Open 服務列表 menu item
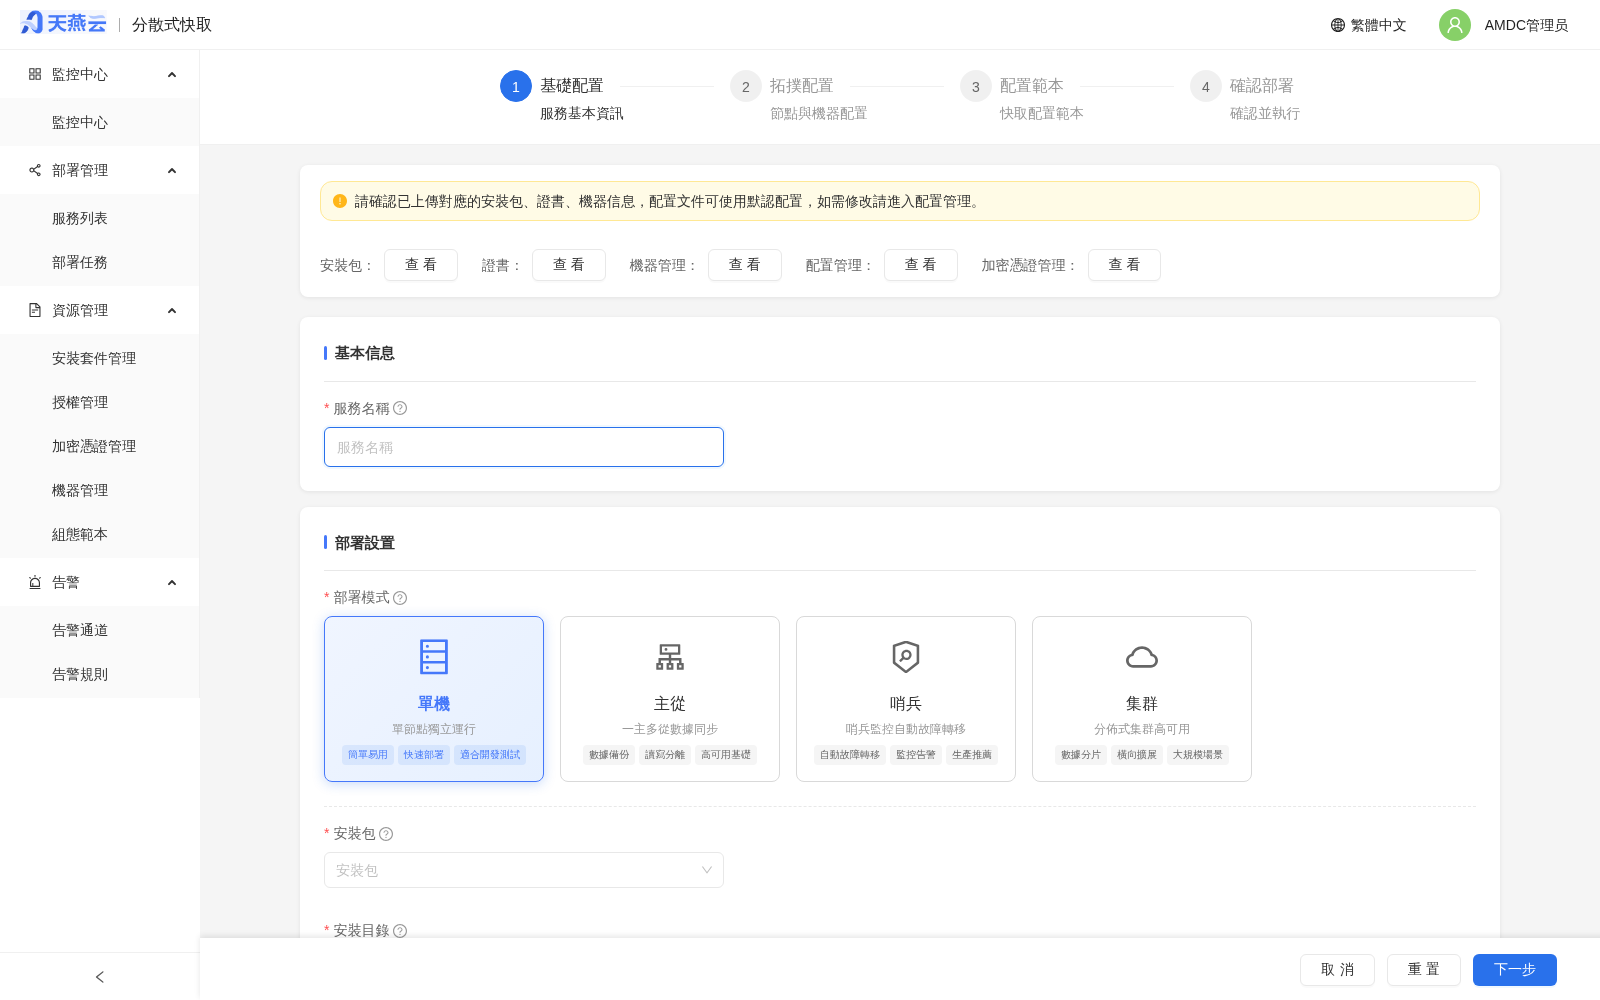This screenshot has width=1600, height=1000. pyautogui.click(x=100, y=218)
